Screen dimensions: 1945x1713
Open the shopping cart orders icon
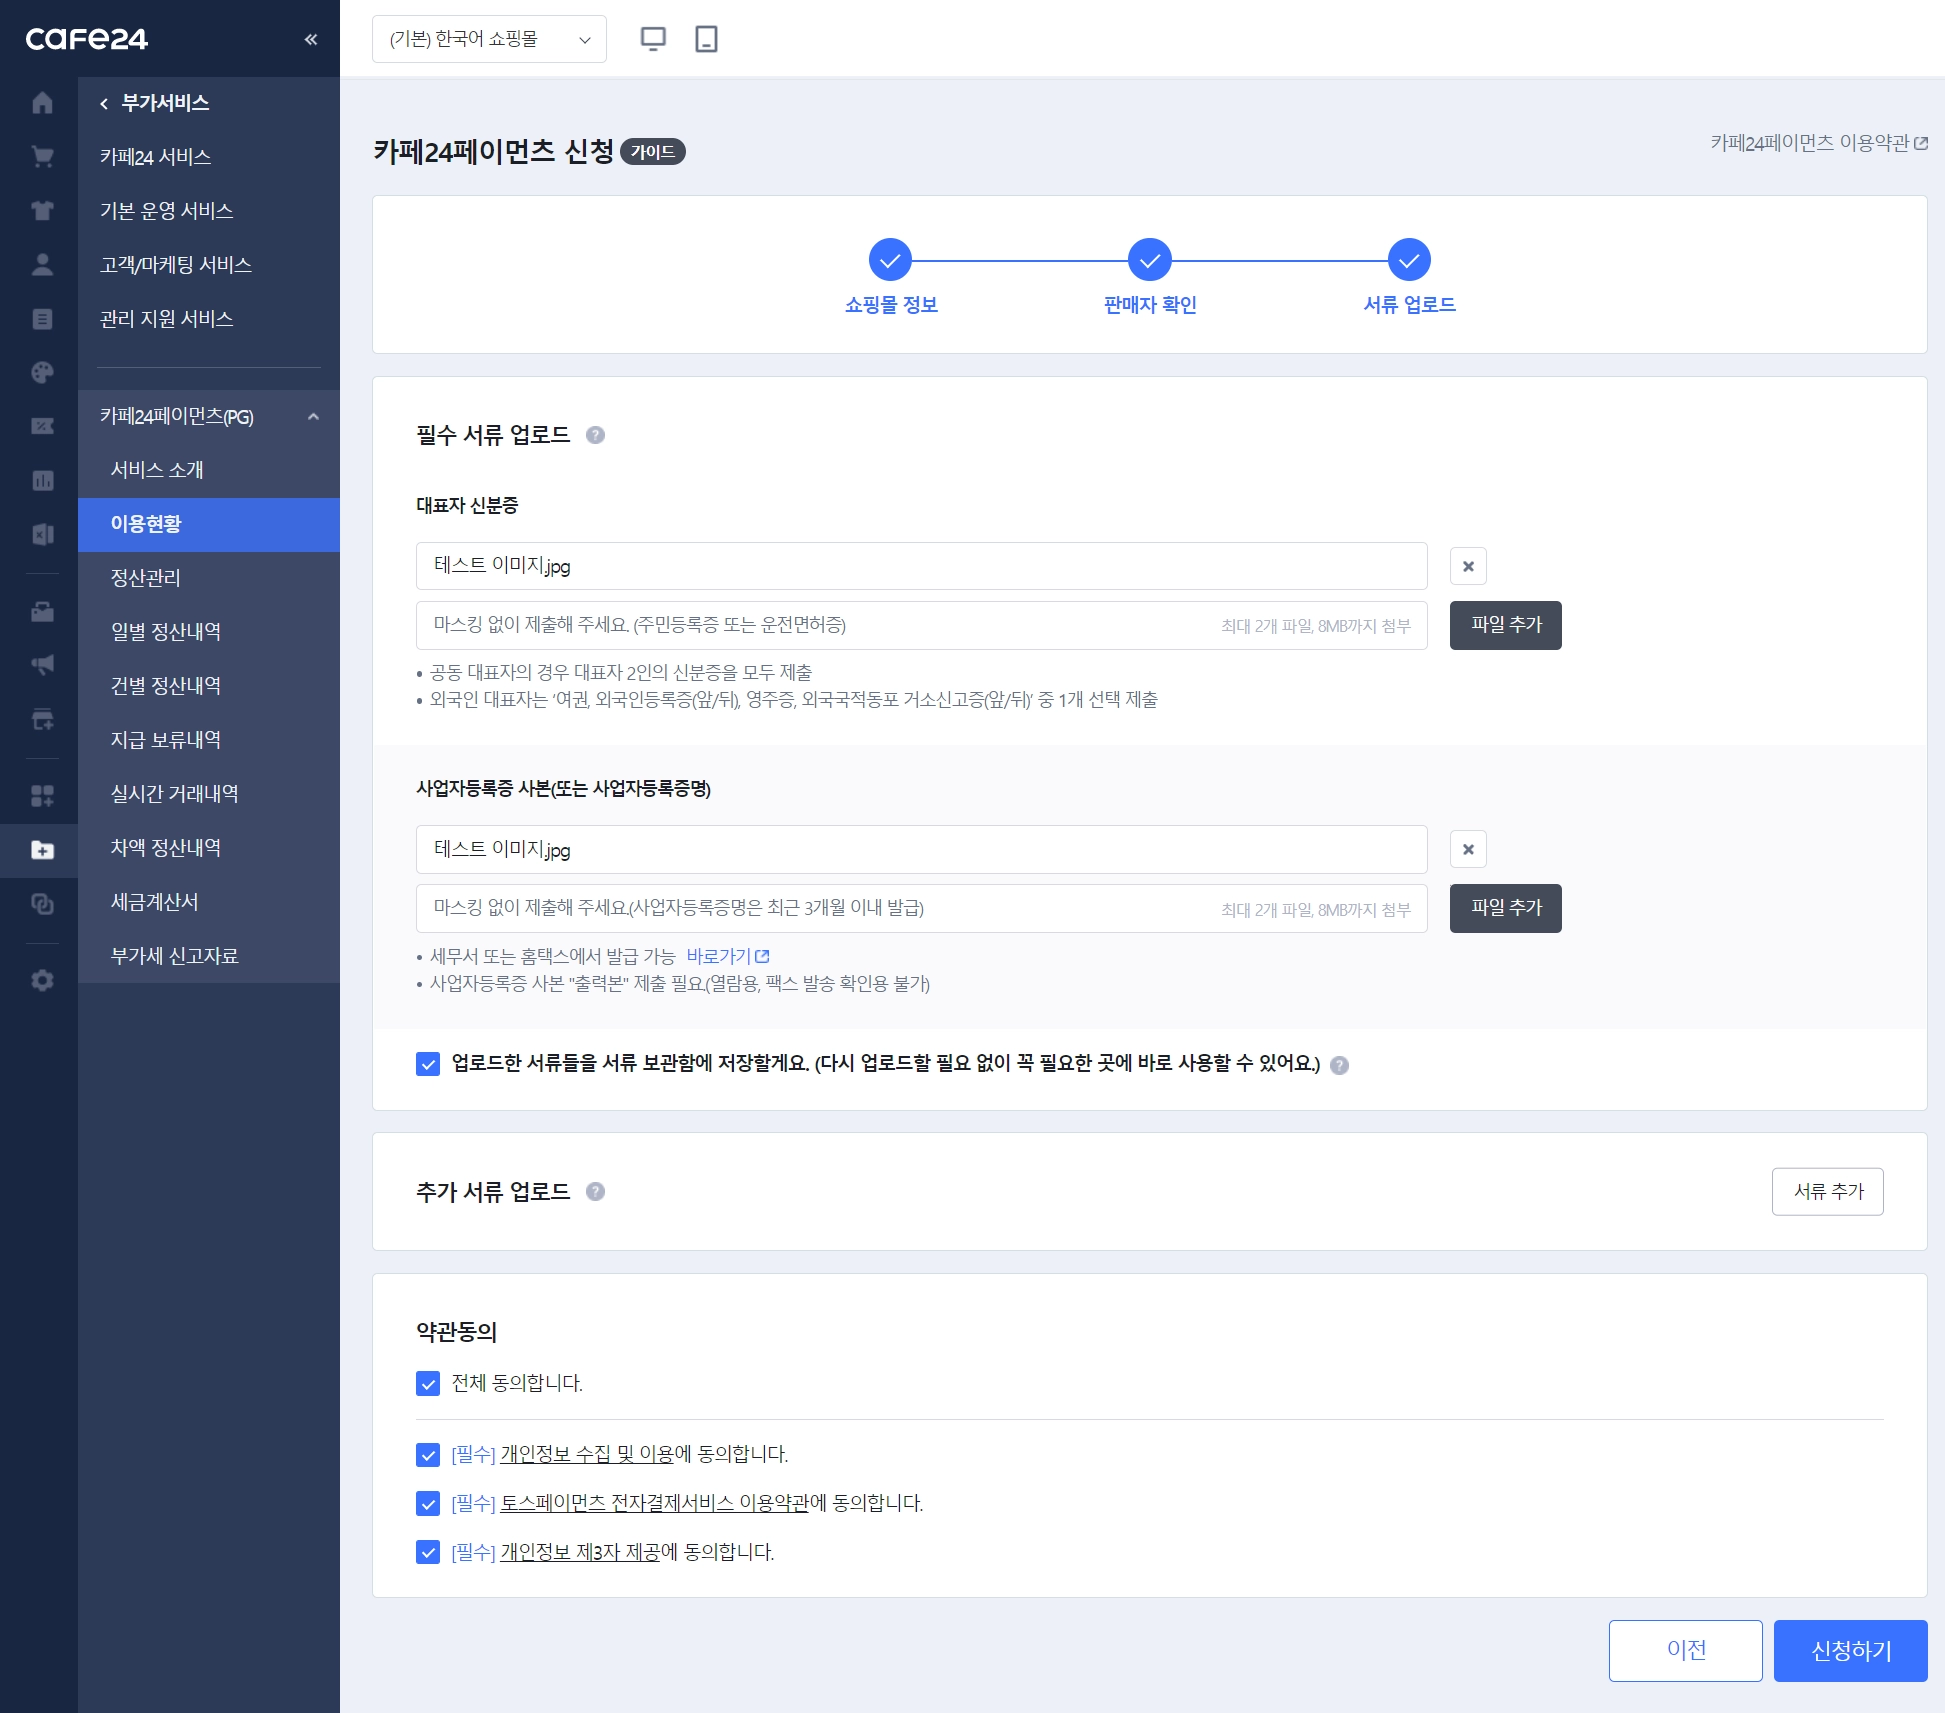coord(42,157)
